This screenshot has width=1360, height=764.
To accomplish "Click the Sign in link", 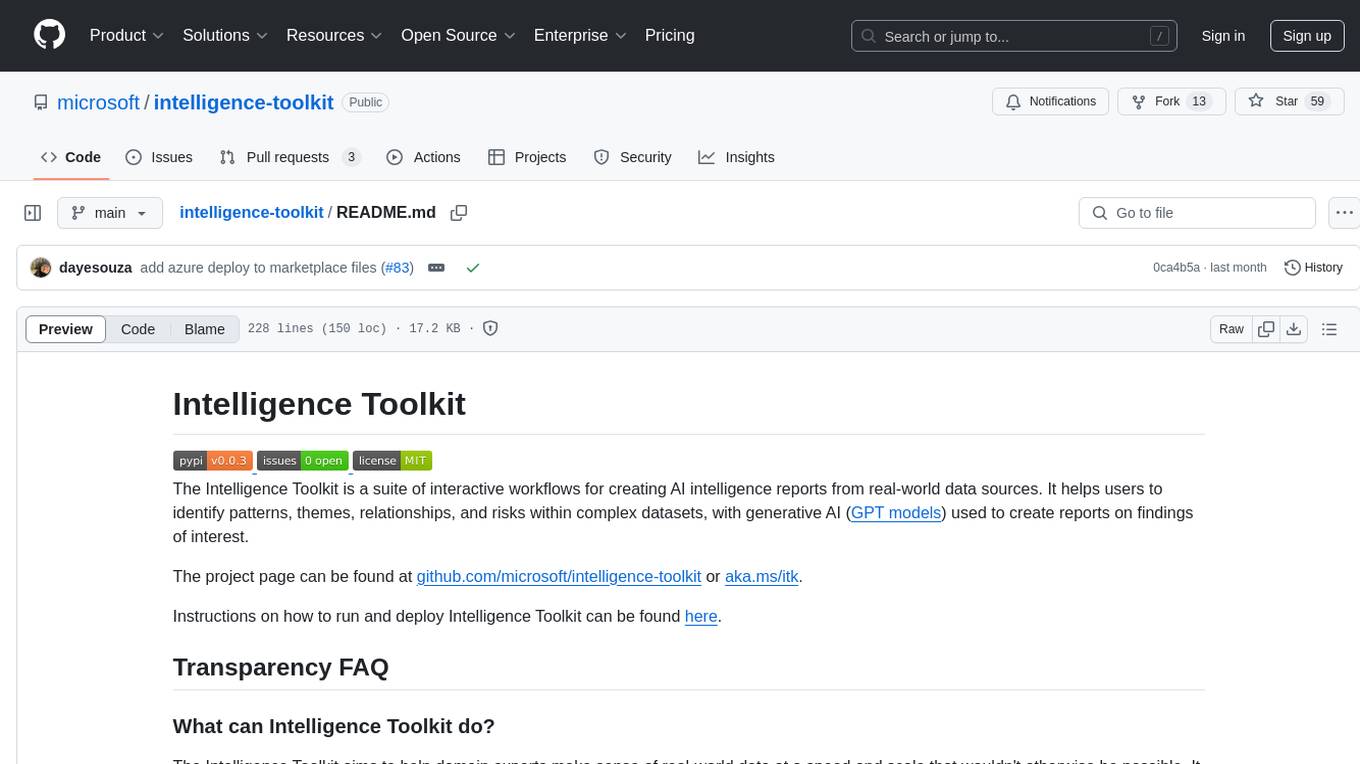I will pyautogui.click(x=1223, y=36).
